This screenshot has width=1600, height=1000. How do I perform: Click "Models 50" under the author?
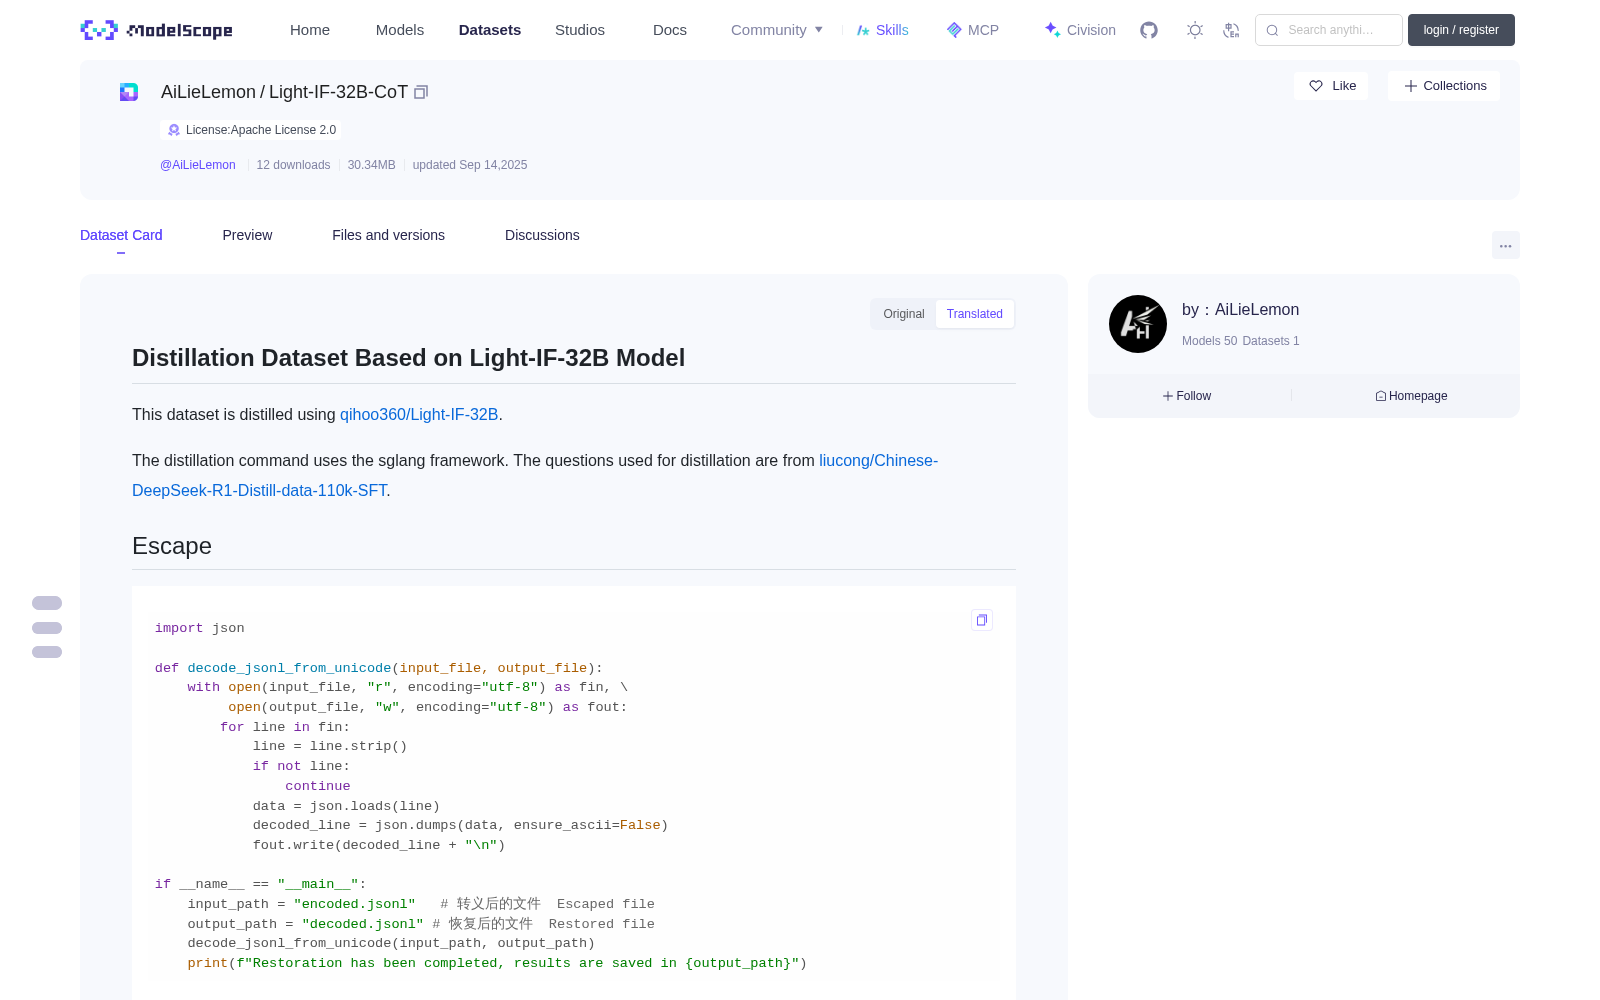pyautogui.click(x=1209, y=341)
